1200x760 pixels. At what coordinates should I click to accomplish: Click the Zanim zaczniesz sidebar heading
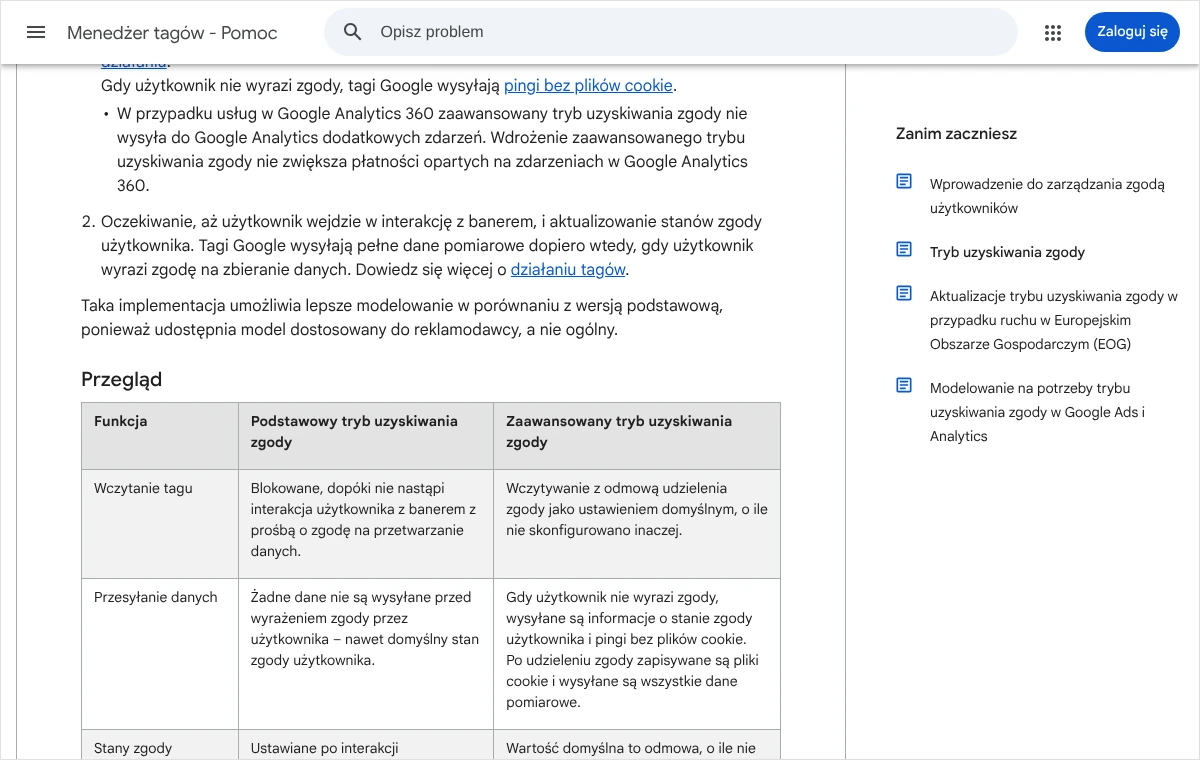click(956, 134)
